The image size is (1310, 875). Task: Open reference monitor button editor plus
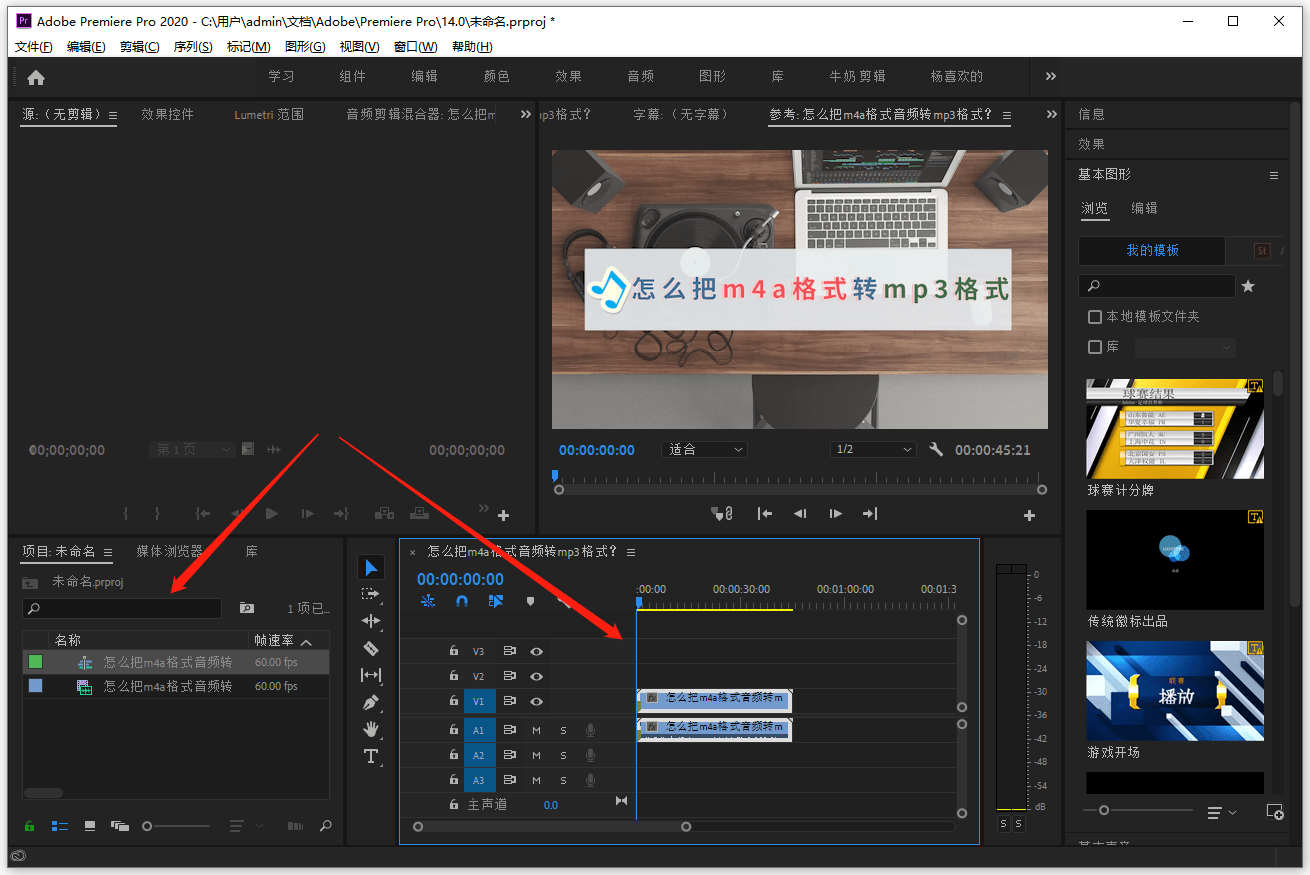point(1029,515)
